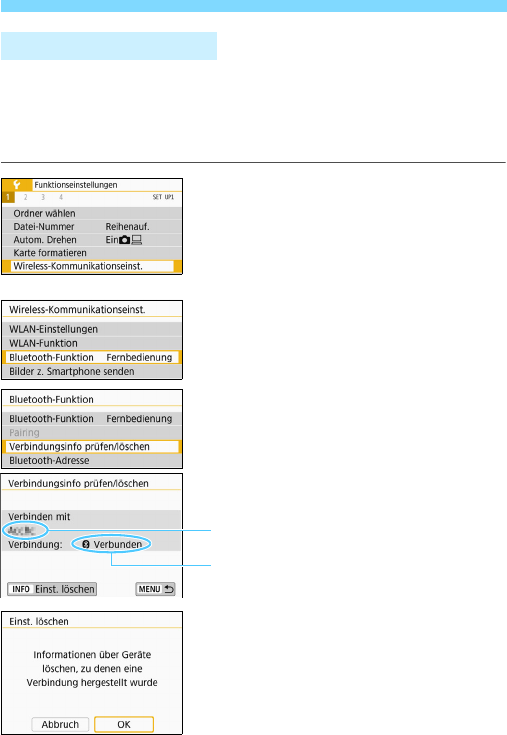The width and height of the screenshot is (507, 735).
Task: Open Bluetooth-Adresse entry
Action: pos(92,460)
